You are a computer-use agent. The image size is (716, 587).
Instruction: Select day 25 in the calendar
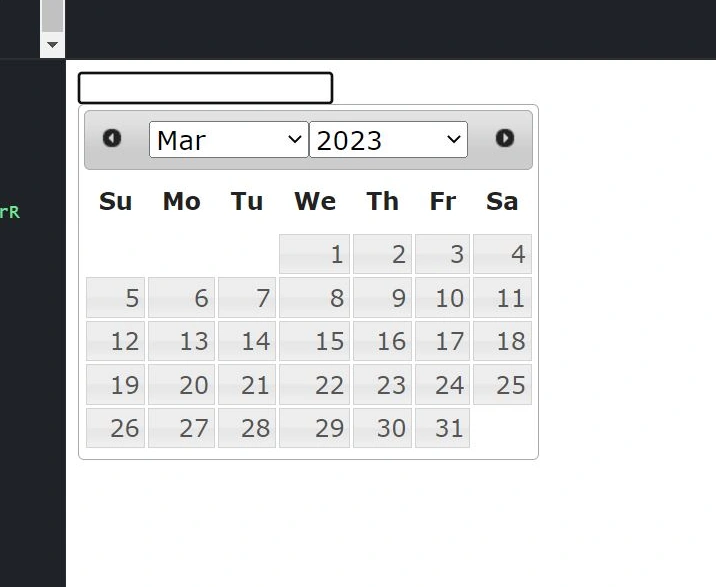tap(502, 385)
